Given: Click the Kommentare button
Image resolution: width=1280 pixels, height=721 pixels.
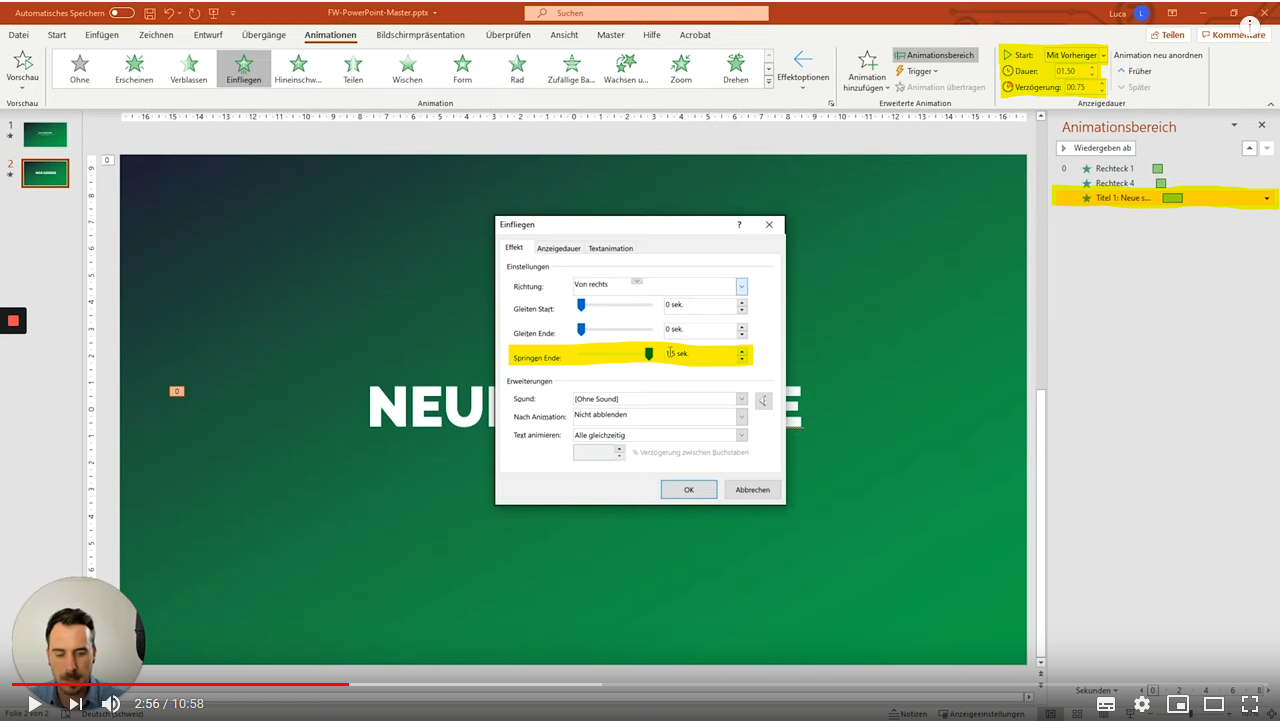Looking at the screenshot, I should (x=1232, y=35).
